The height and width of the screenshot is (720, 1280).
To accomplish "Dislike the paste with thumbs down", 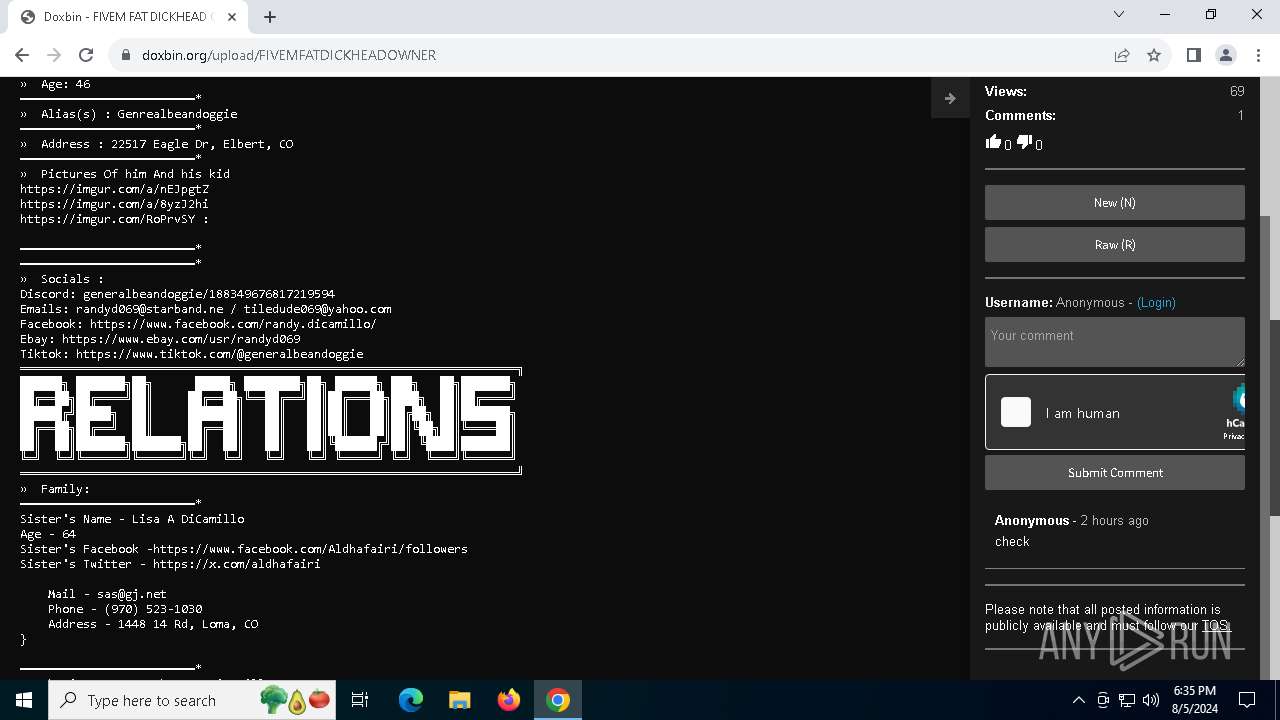I will pyautogui.click(x=1024, y=142).
